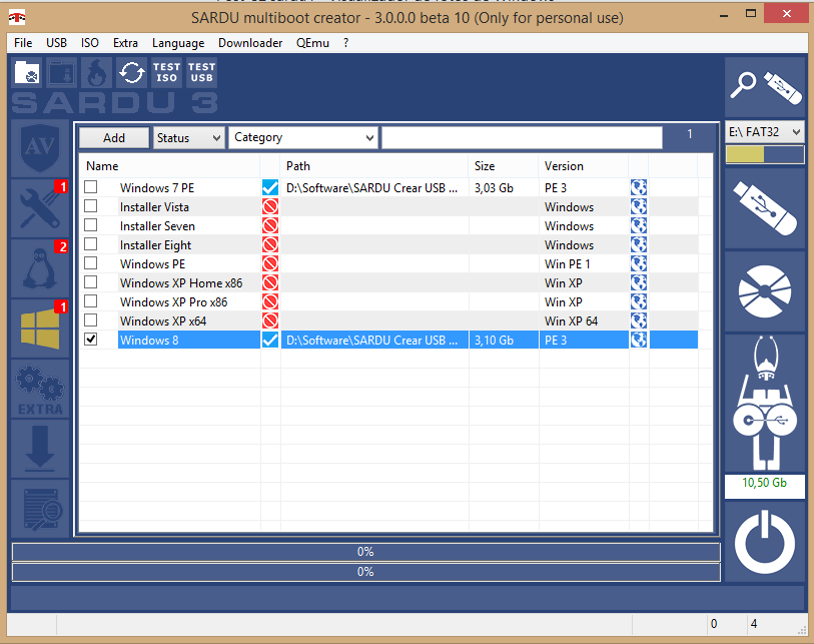The image size is (814, 644).
Task: Open the Status dropdown filter
Action: pos(189,138)
